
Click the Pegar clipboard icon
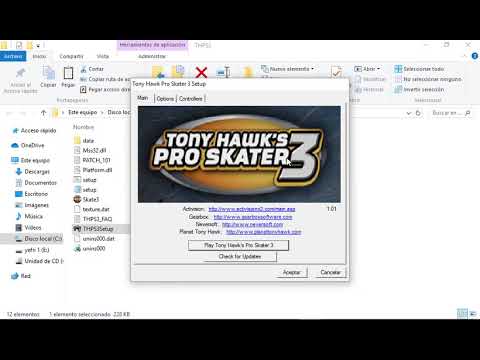[x=68, y=73]
